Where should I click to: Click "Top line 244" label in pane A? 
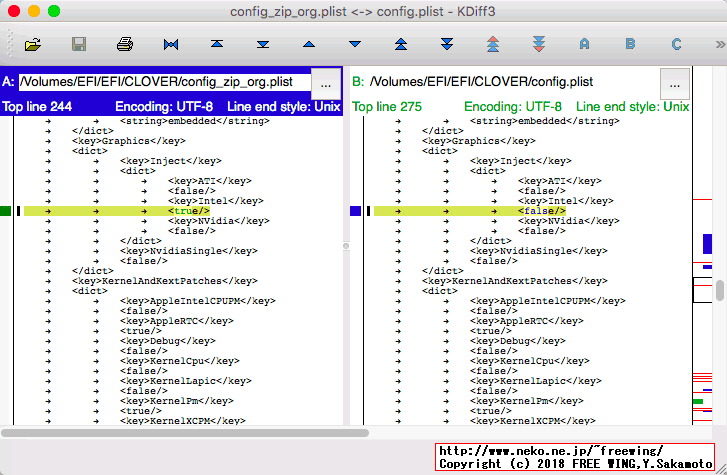point(37,107)
